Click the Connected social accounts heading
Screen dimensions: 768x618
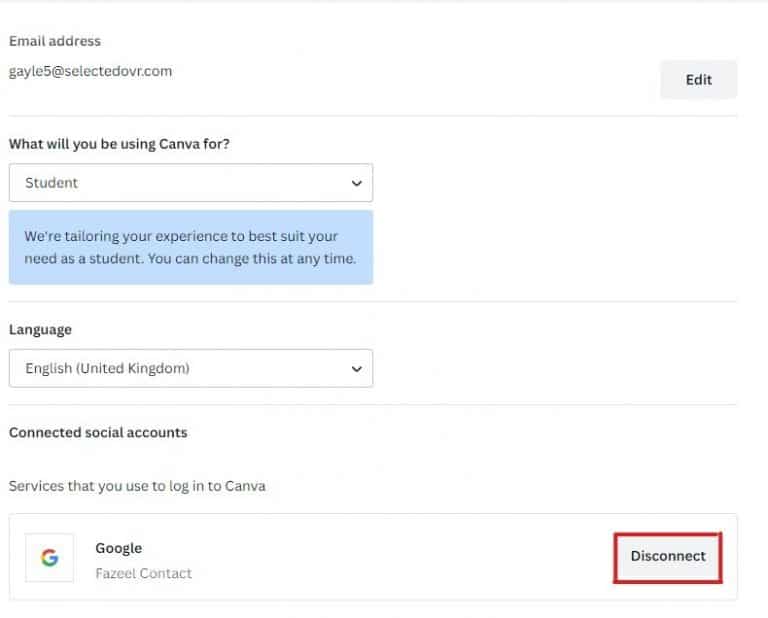(x=98, y=432)
